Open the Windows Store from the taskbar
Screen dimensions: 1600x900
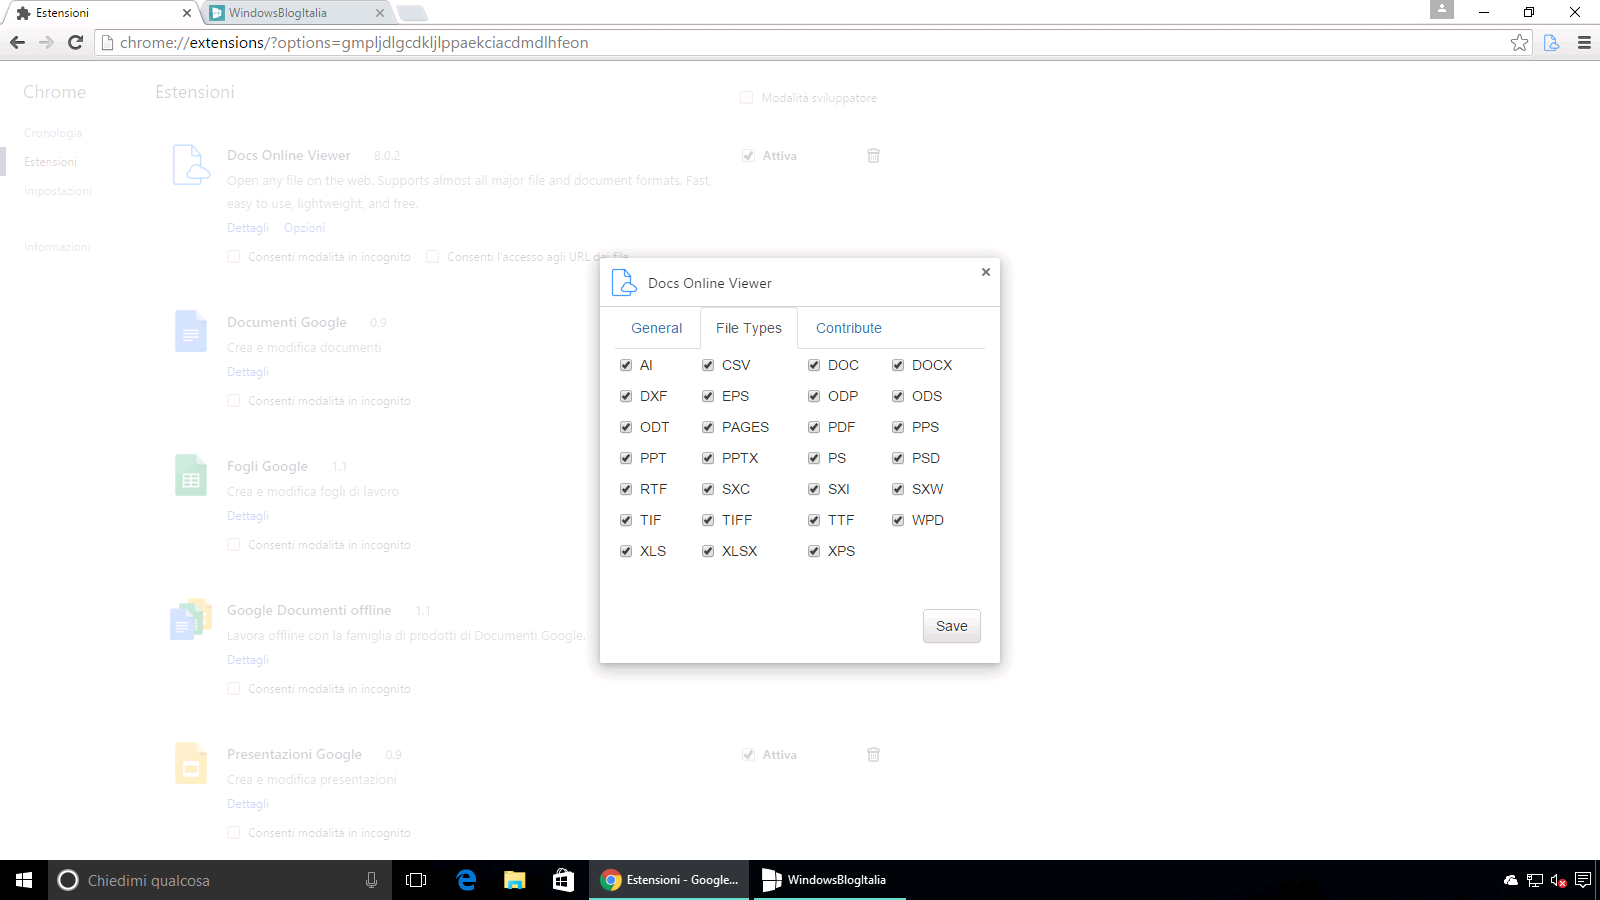coord(564,880)
